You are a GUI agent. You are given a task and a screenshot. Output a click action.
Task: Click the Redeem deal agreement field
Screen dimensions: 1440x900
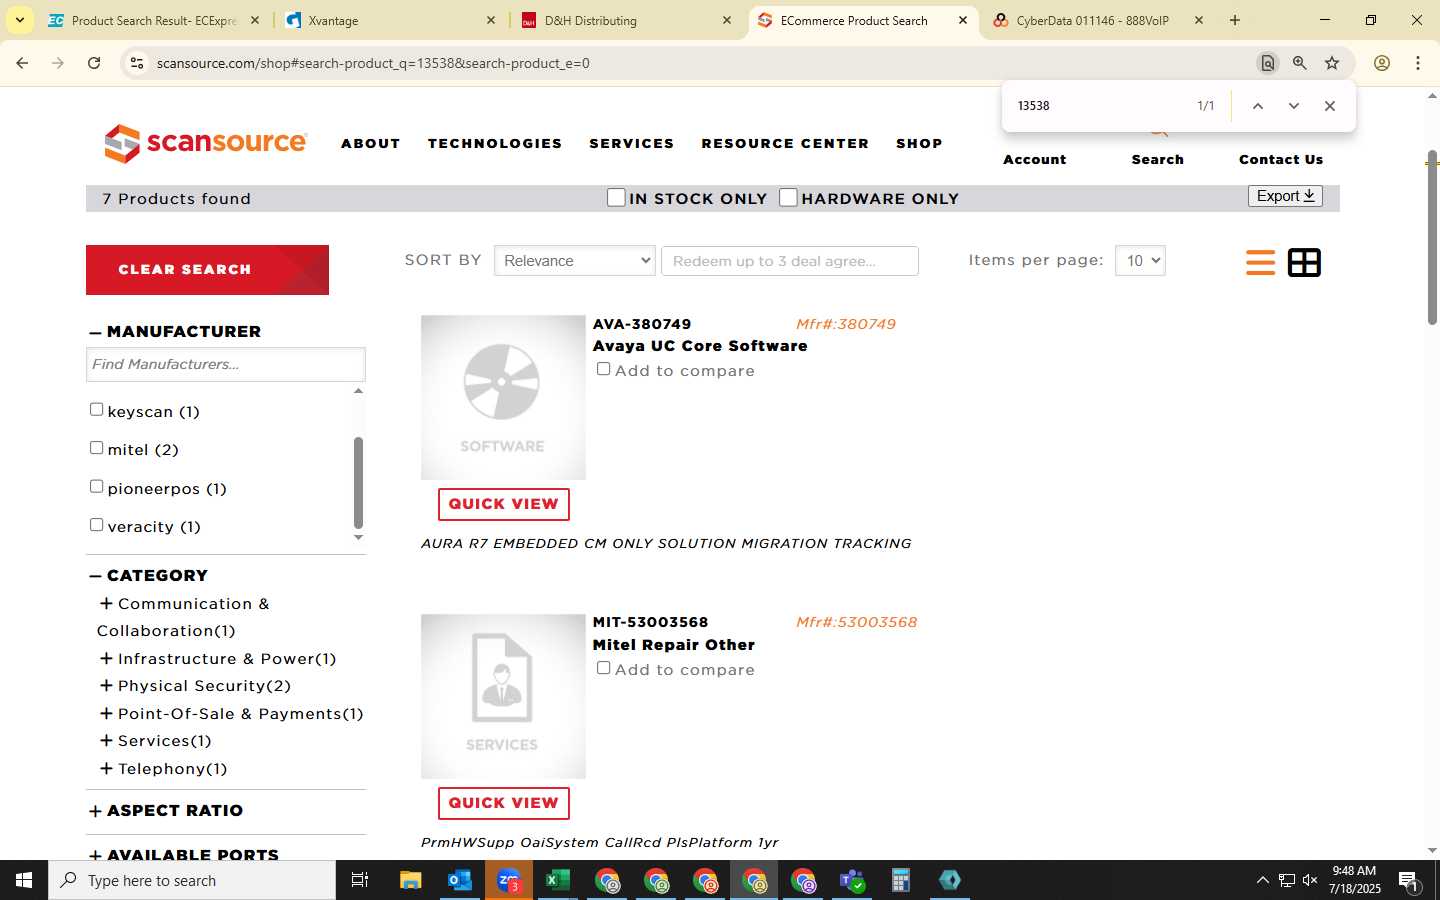pyautogui.click(x=790, y=261)
